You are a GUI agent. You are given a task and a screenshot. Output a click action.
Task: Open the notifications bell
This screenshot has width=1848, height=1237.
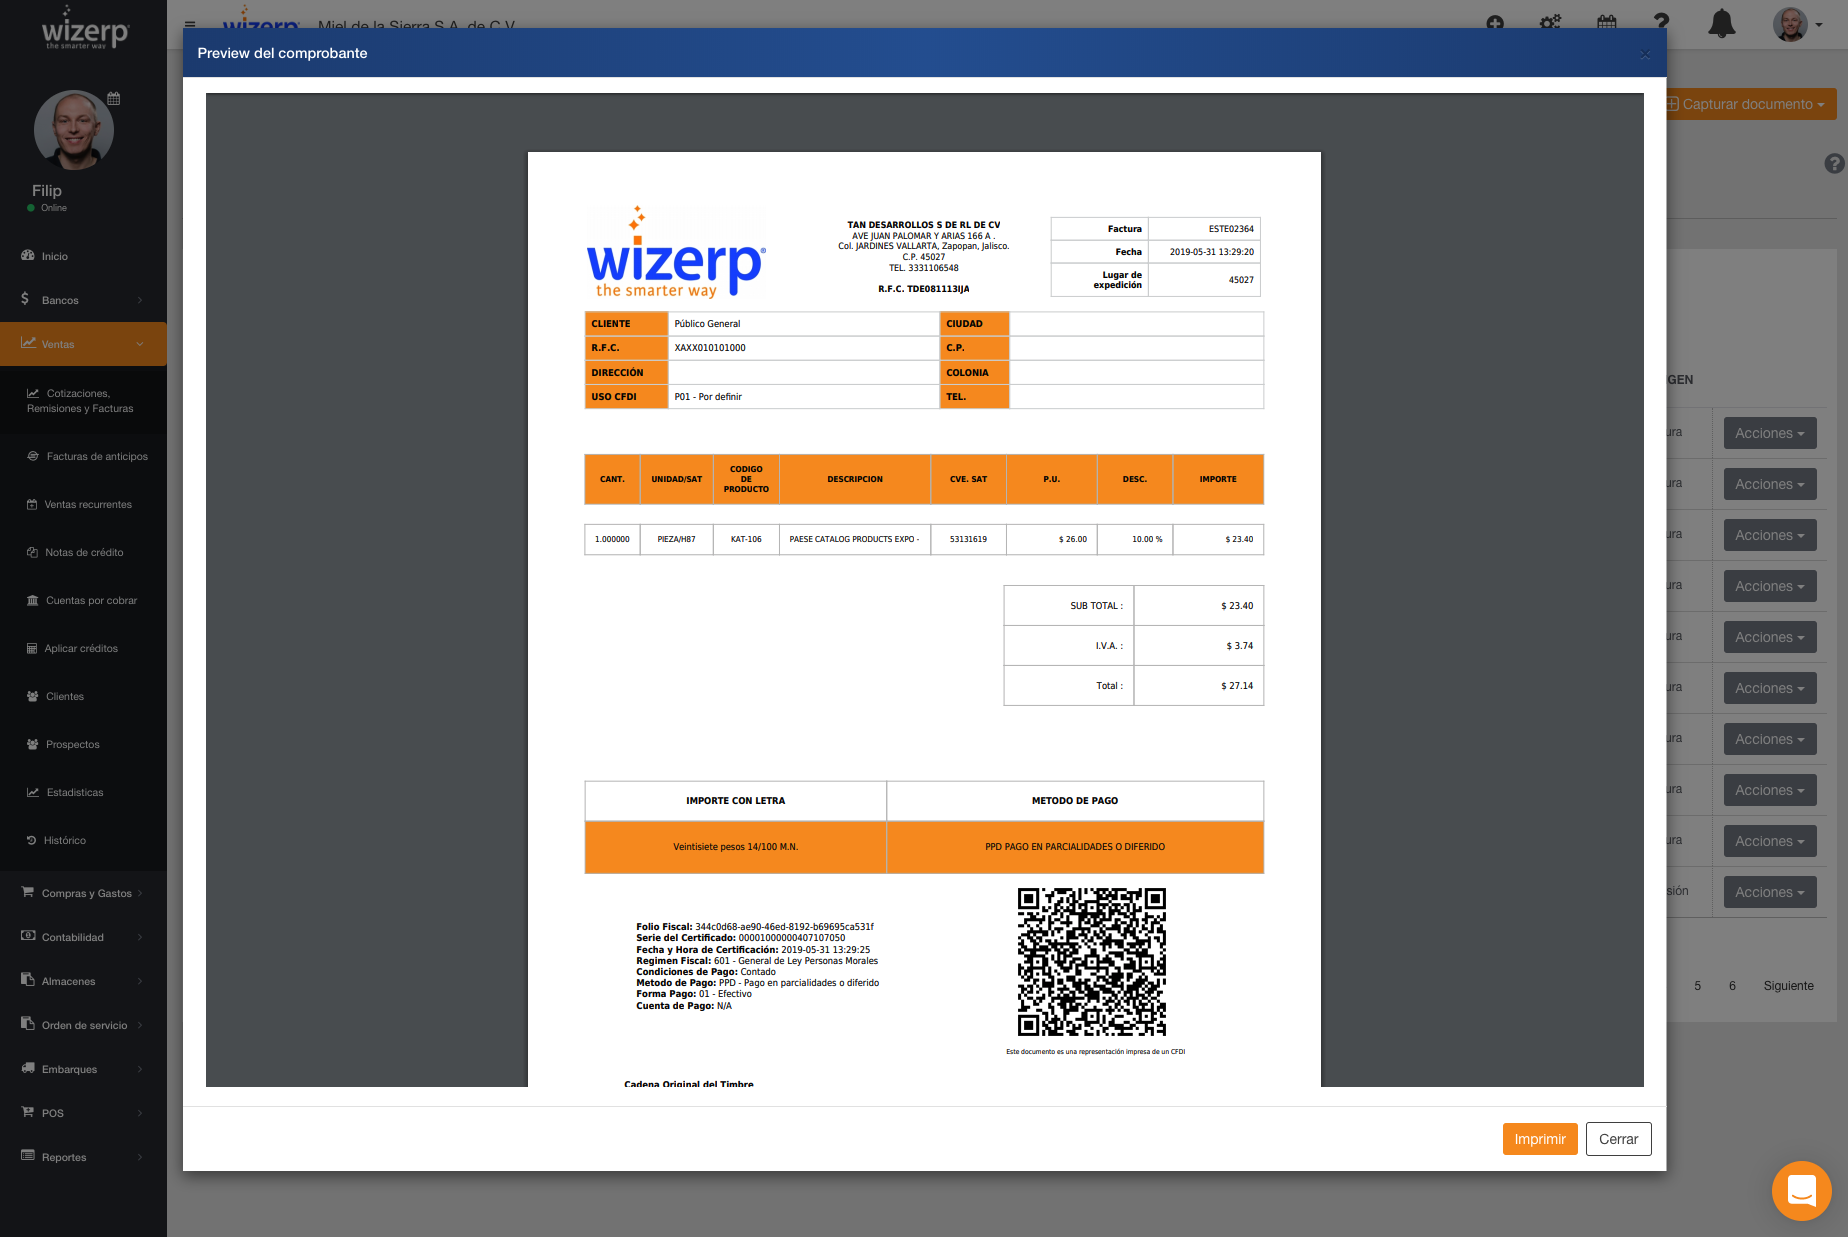pyautogui.click(x=1721, y=23)
